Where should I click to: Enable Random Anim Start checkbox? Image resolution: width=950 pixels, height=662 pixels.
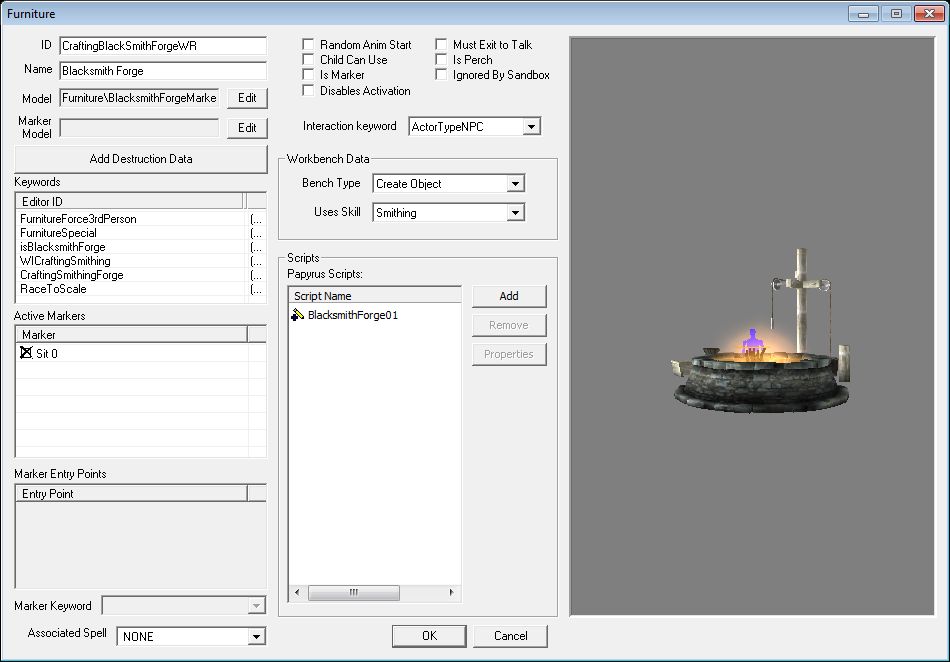click(308, 44)
